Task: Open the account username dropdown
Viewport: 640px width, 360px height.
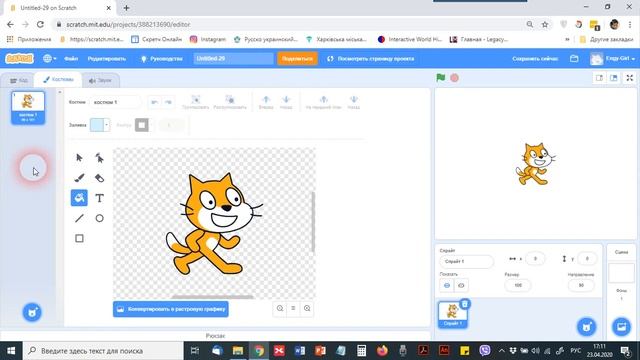Action: click(x=613, y=58)
